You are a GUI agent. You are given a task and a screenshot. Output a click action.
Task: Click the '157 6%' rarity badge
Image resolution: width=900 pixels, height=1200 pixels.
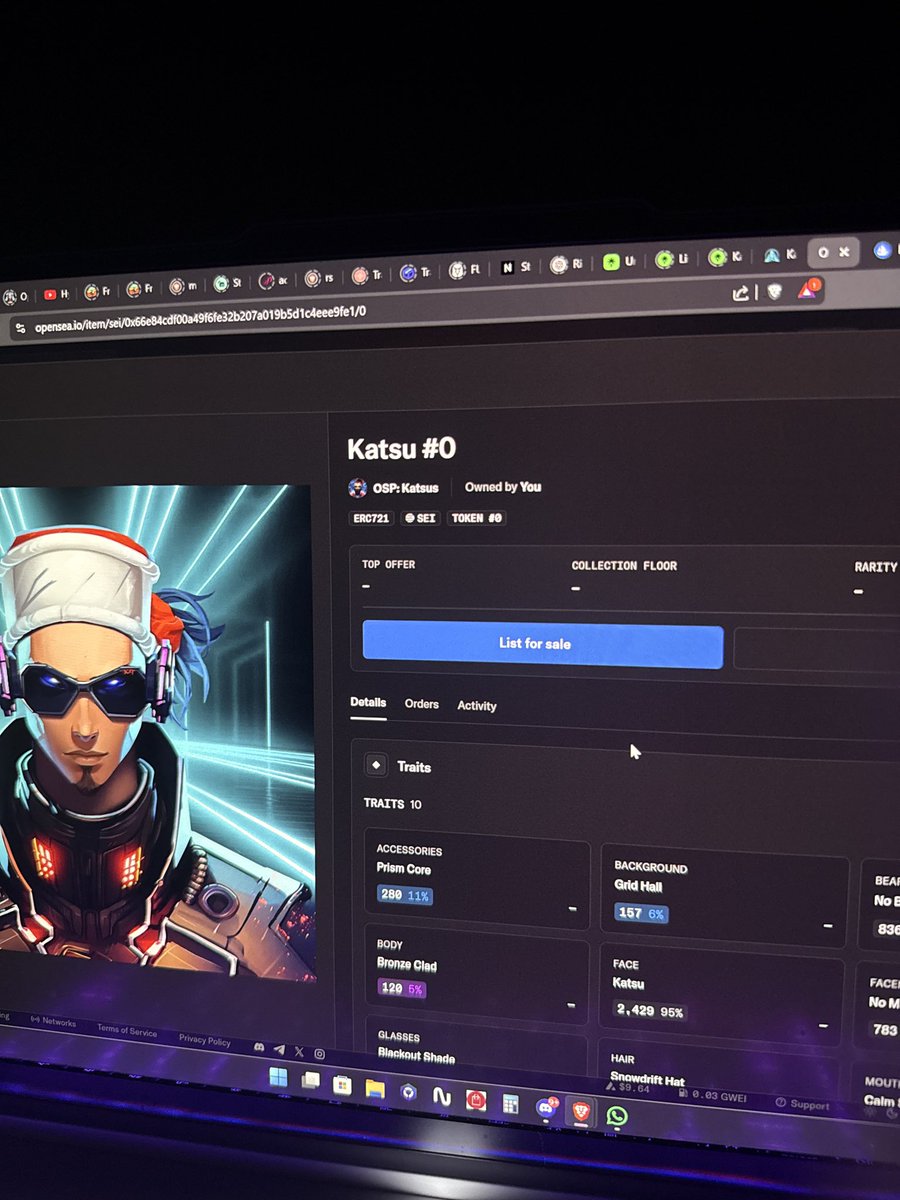(x=642, y=913)
